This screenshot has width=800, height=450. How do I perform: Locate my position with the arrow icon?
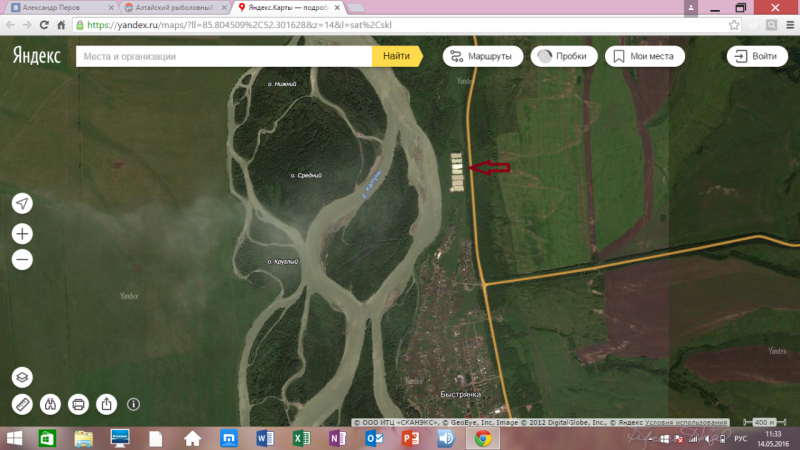click(x=22, y=204)
